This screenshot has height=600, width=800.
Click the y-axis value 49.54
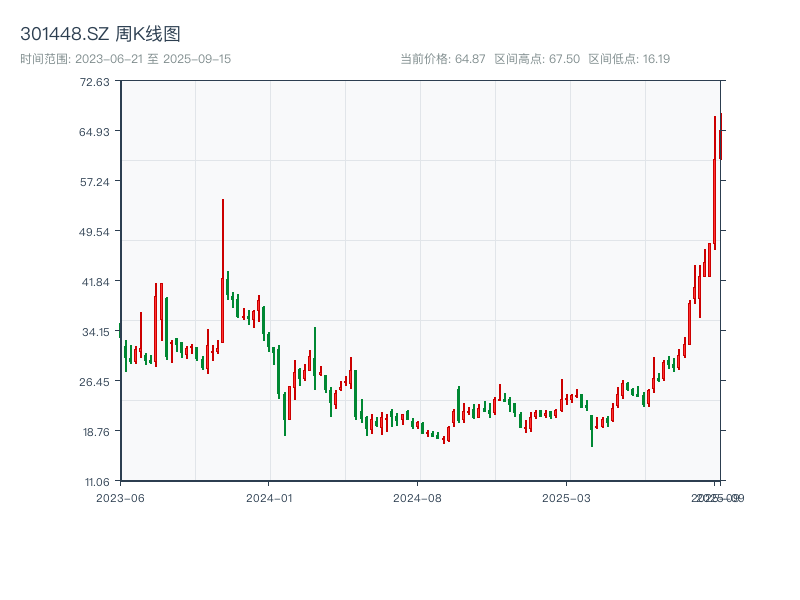[x=94, y=232]
